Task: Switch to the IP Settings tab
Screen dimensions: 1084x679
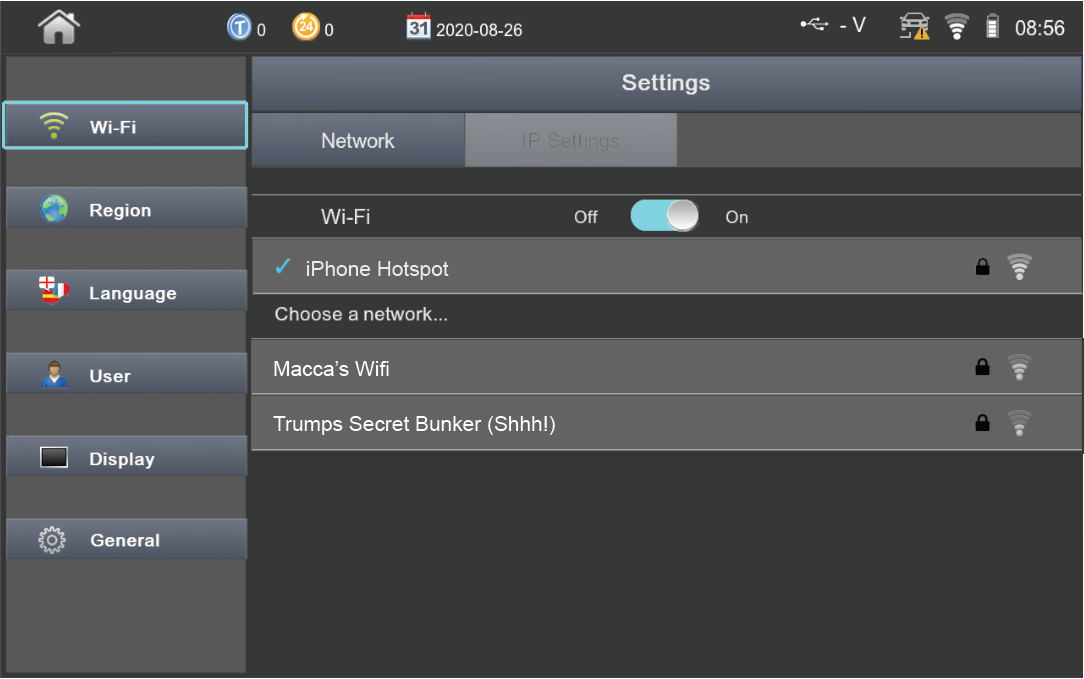Action: point(570,141)
